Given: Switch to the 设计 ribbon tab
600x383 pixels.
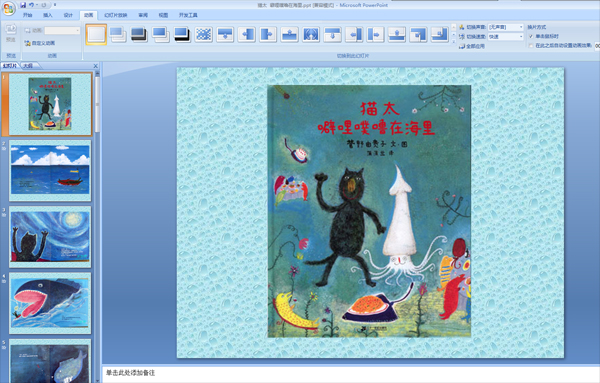Looking at the screenshot, I should (68, 15).
